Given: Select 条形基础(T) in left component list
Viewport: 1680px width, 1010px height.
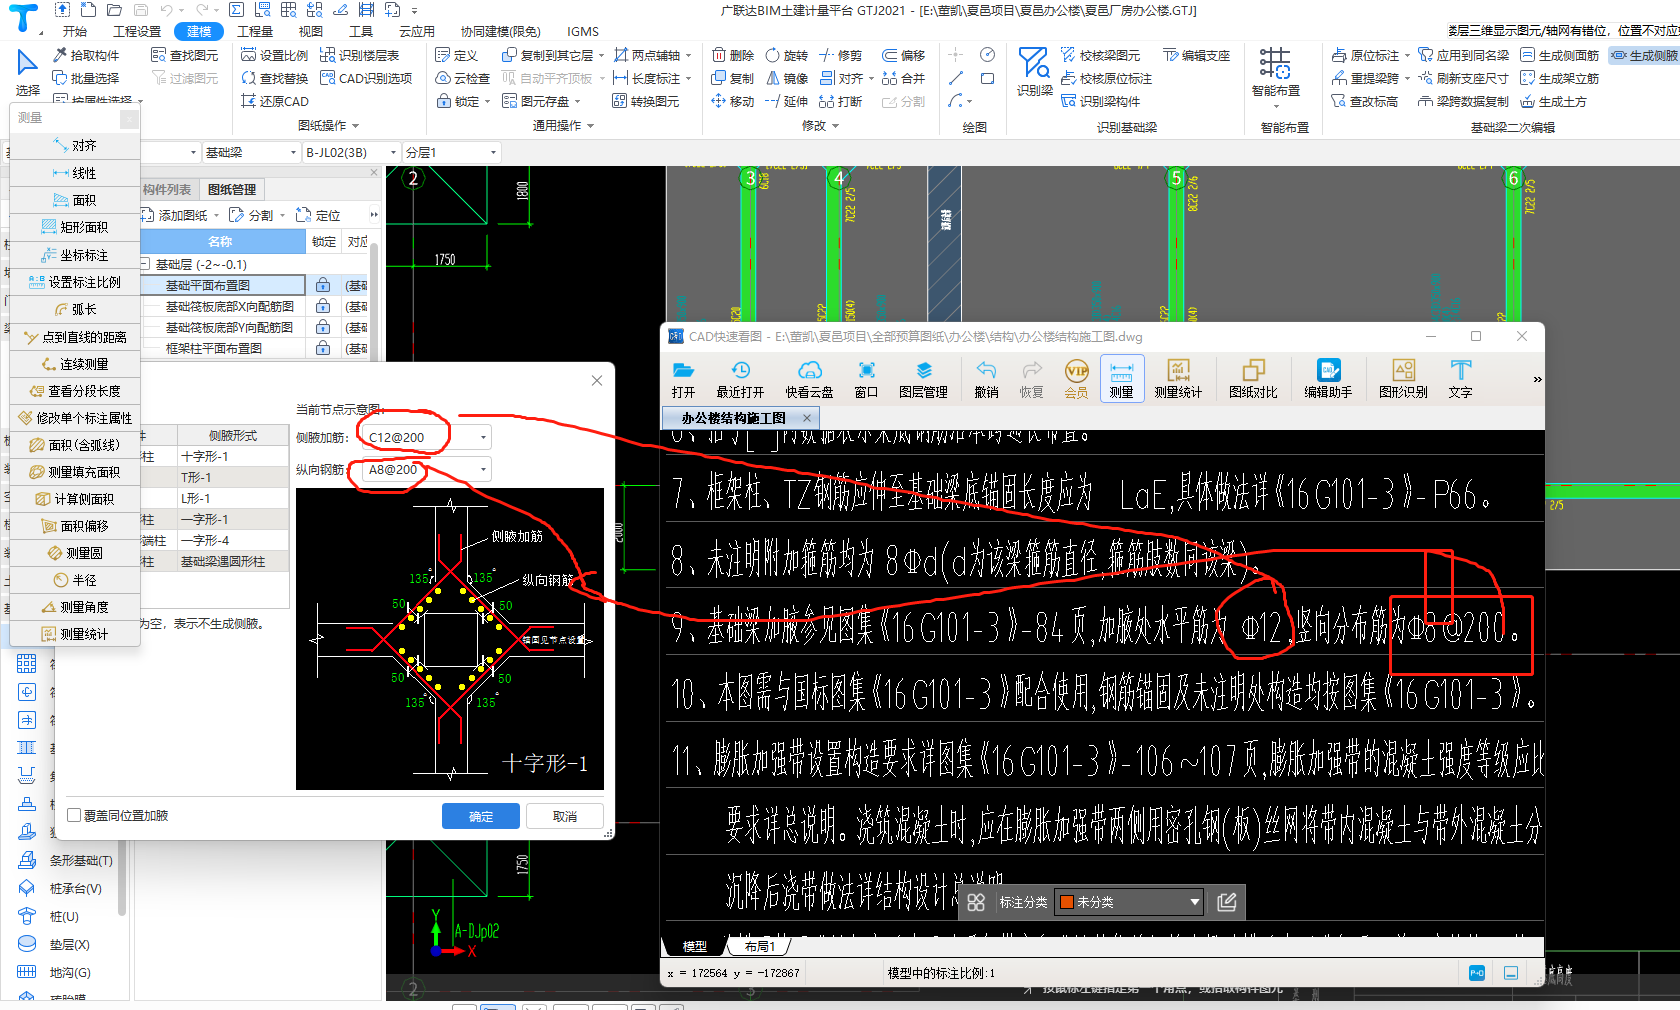Looking at the screenshot, I should point(68,860).
